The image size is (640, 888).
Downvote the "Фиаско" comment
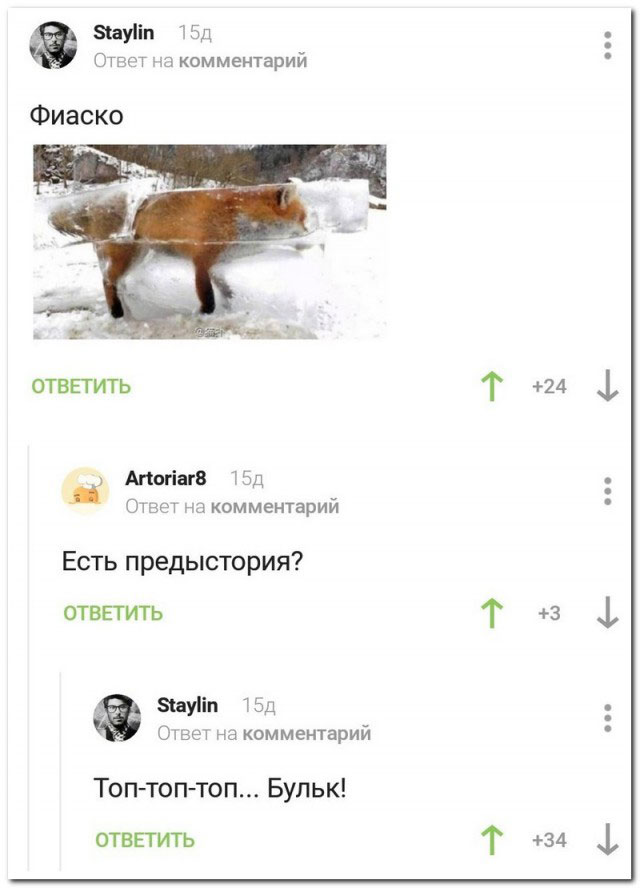pos(608,386)
